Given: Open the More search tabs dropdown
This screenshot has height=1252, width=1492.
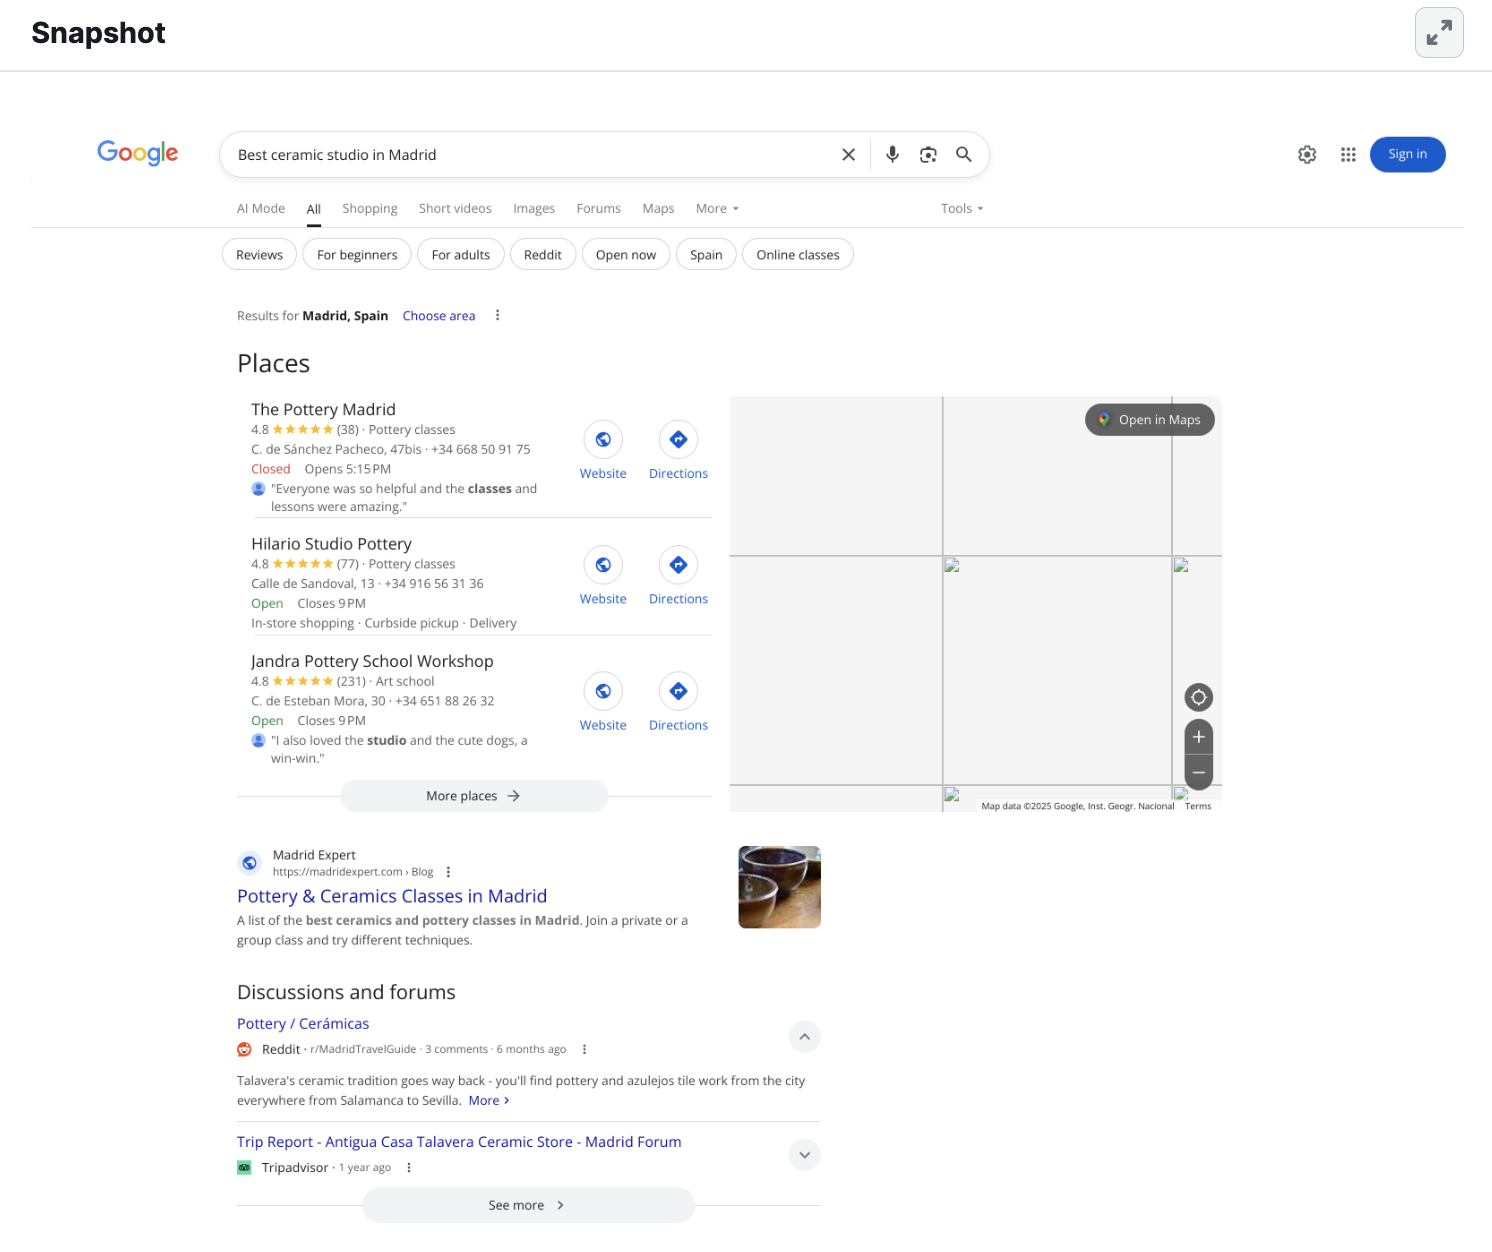Looking at the screenshot, I should 717,209.
